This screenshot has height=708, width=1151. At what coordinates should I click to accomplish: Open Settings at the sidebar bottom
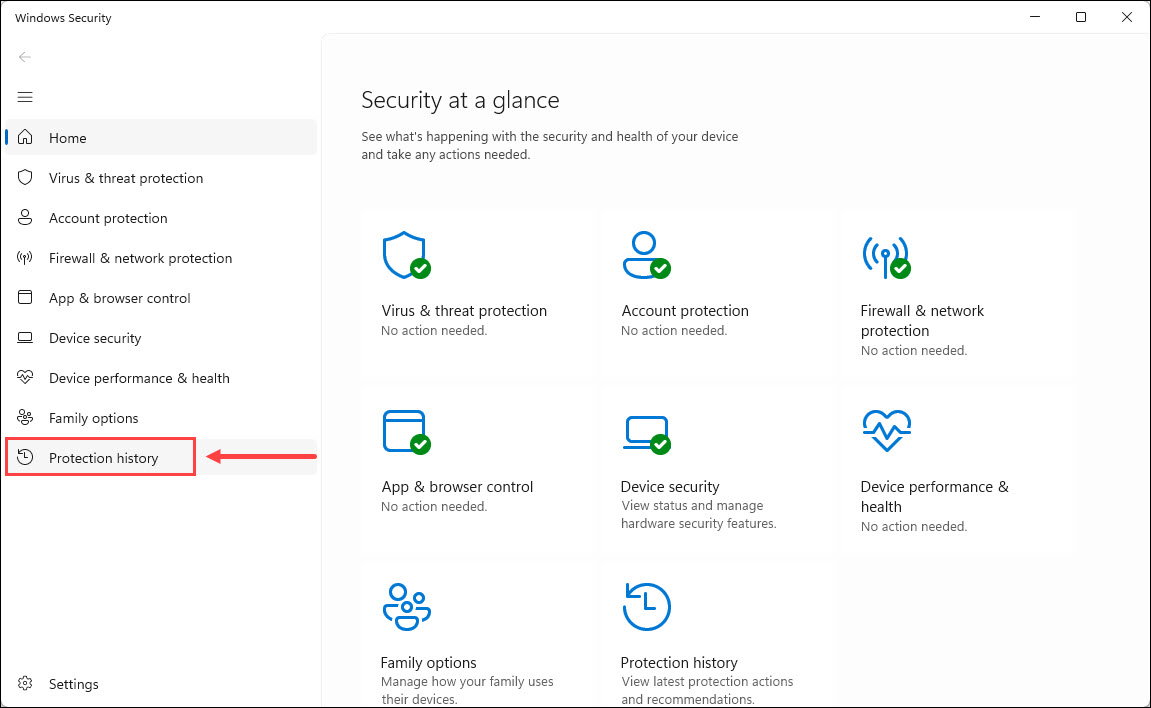pos(73,684)
